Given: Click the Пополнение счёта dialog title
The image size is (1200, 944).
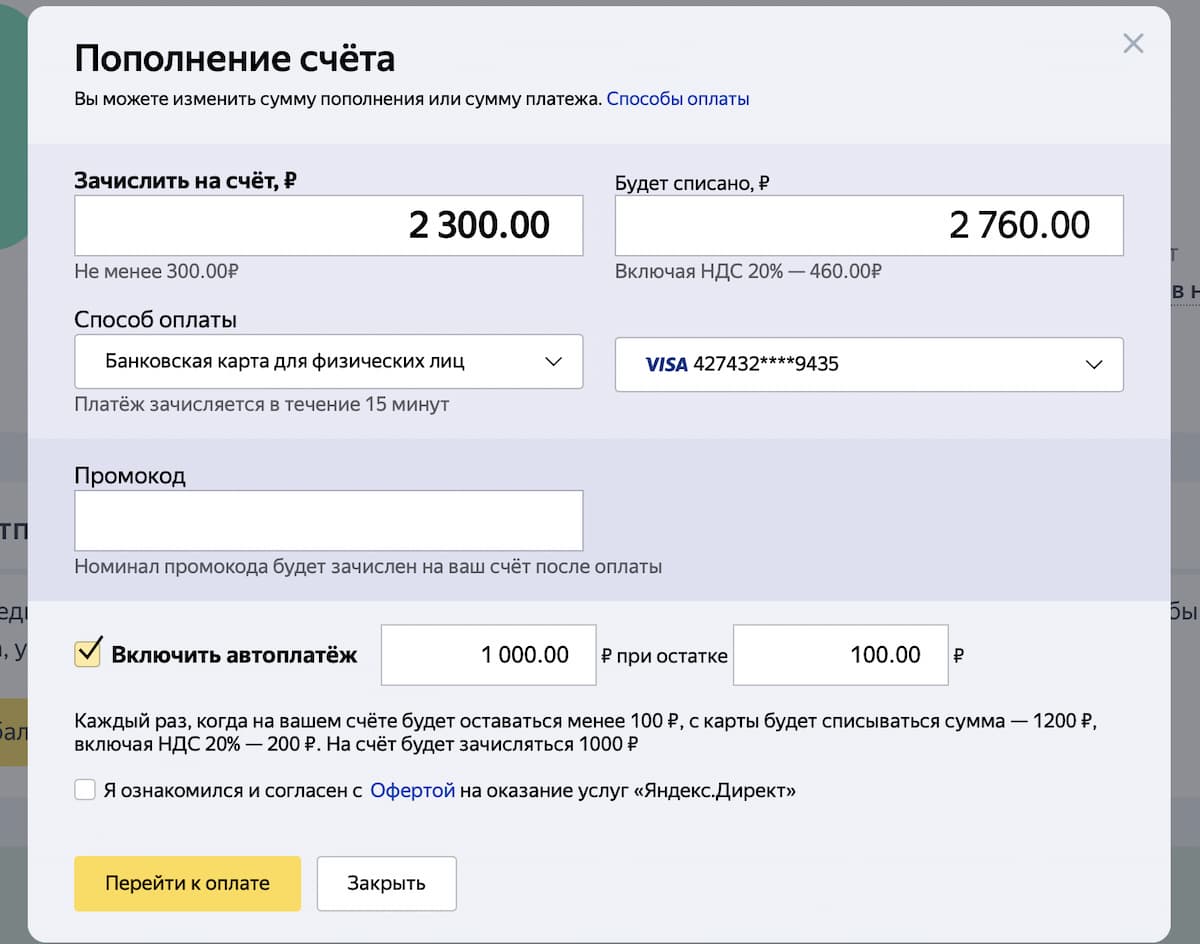Looking at the screenshot, I should (x=236, y=57).
